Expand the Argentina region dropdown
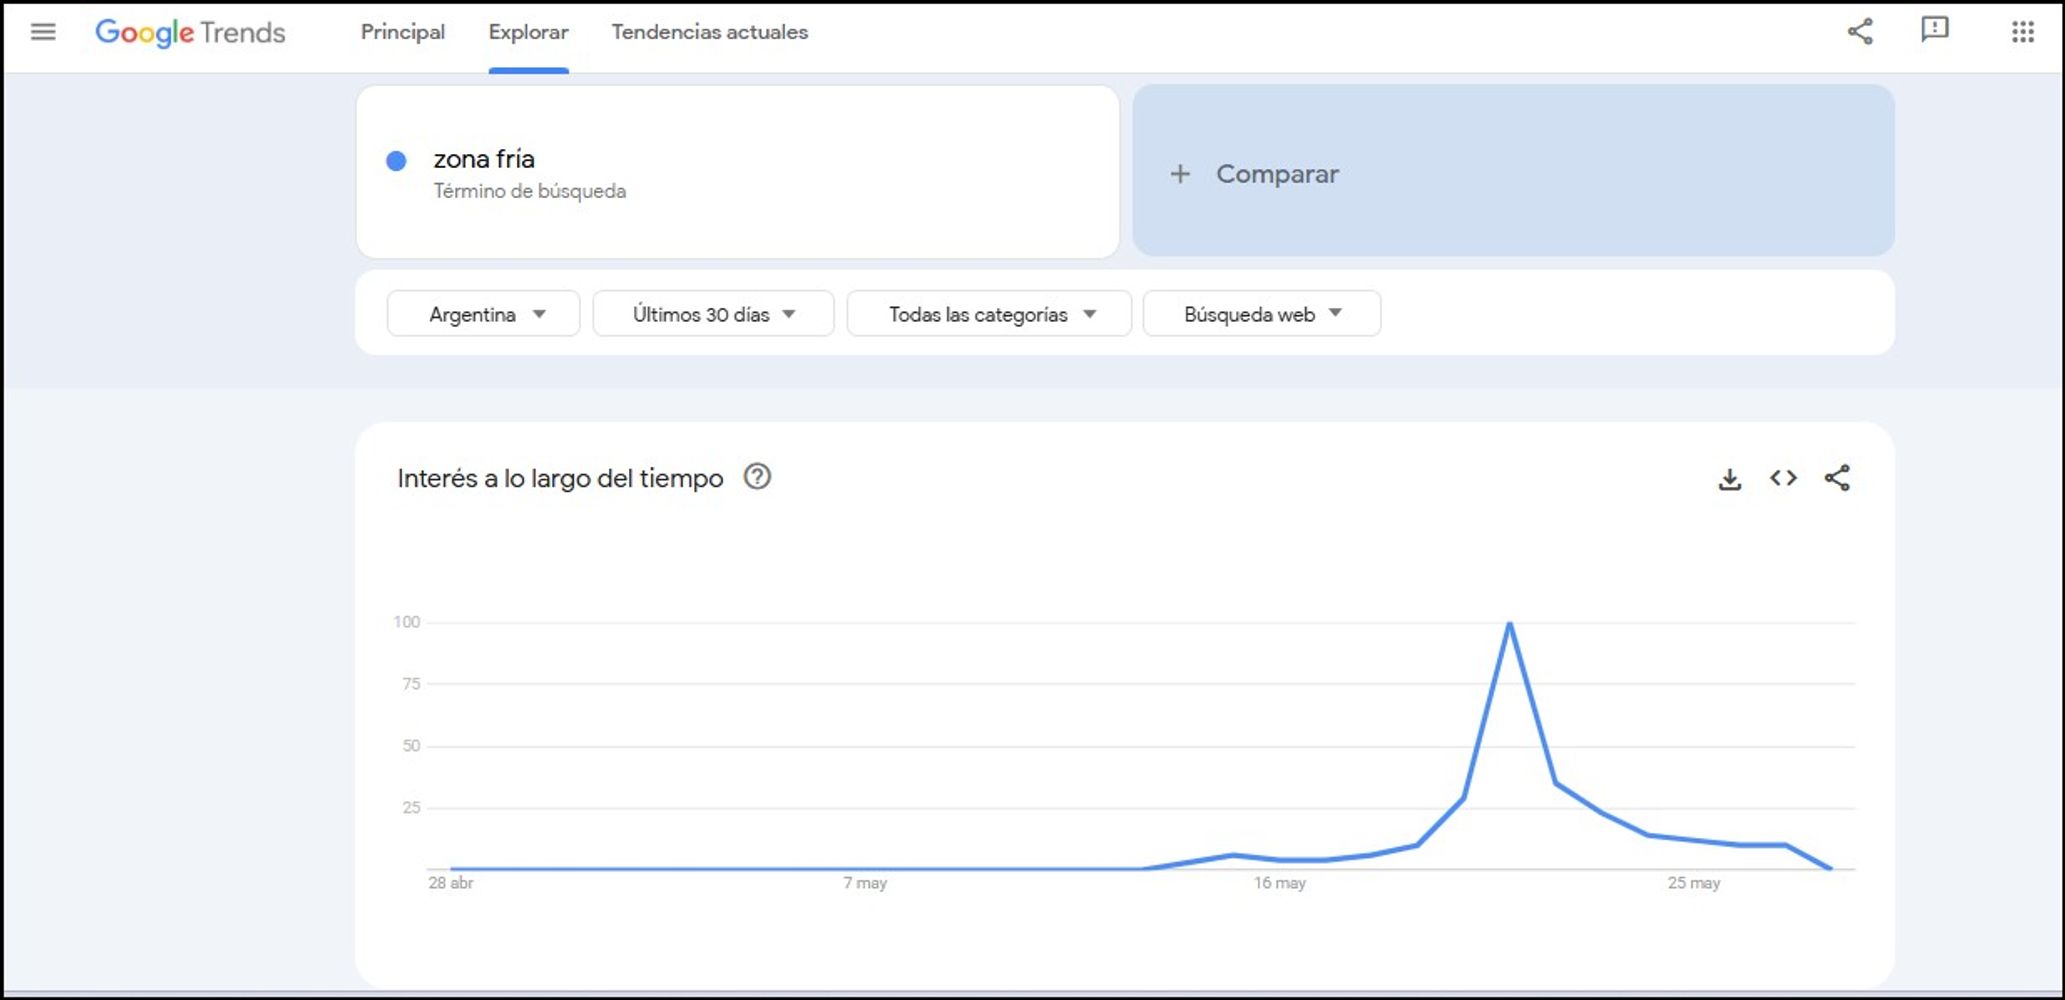 [x=483, y=314]
